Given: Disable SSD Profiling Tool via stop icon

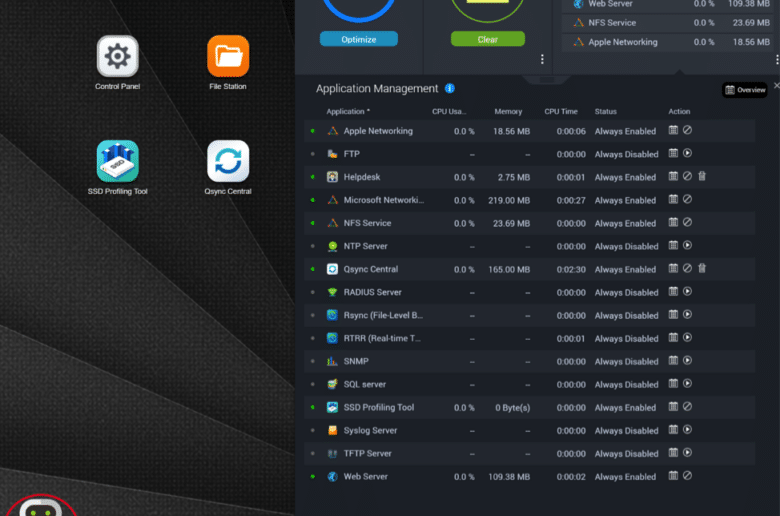Looking at the screenshot, I should point(687,407).
